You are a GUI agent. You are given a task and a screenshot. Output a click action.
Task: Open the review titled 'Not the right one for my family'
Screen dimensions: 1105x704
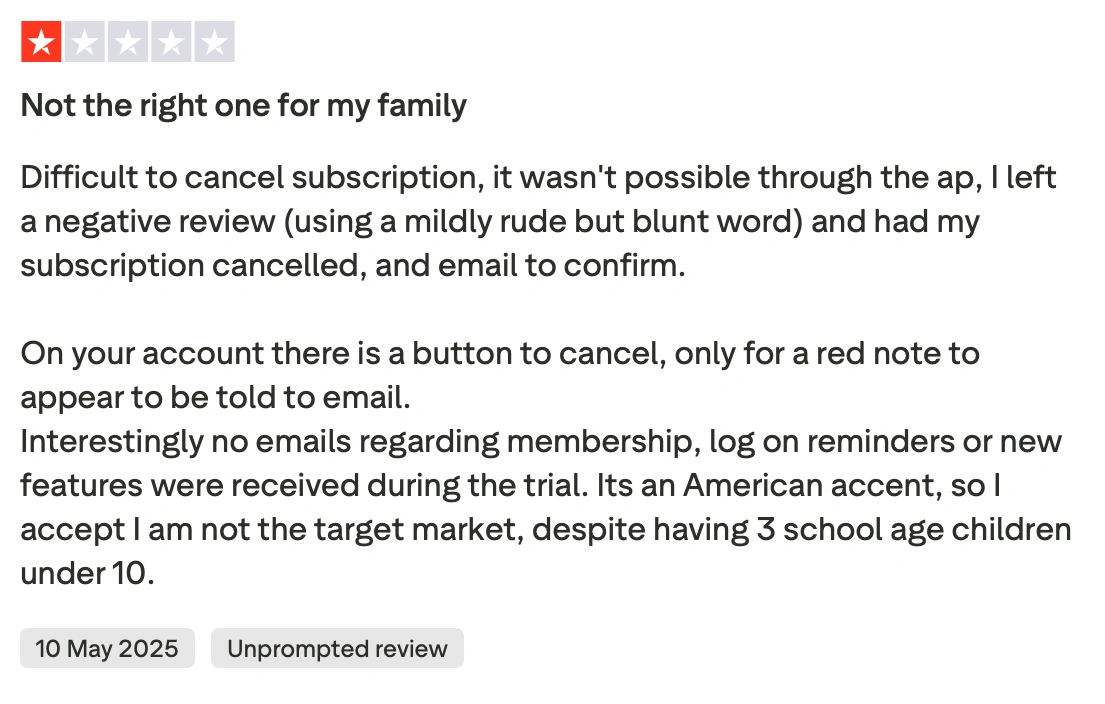coord(242,105)
